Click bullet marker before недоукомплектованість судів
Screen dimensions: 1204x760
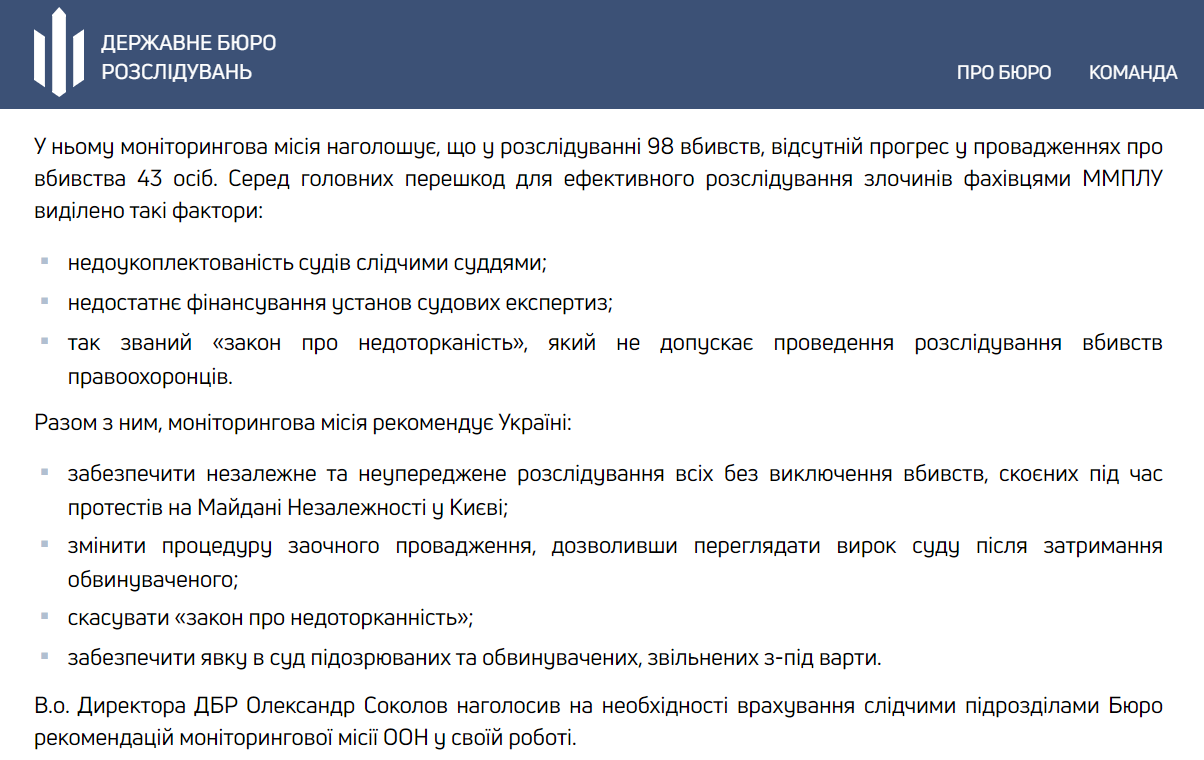(45, 262)
